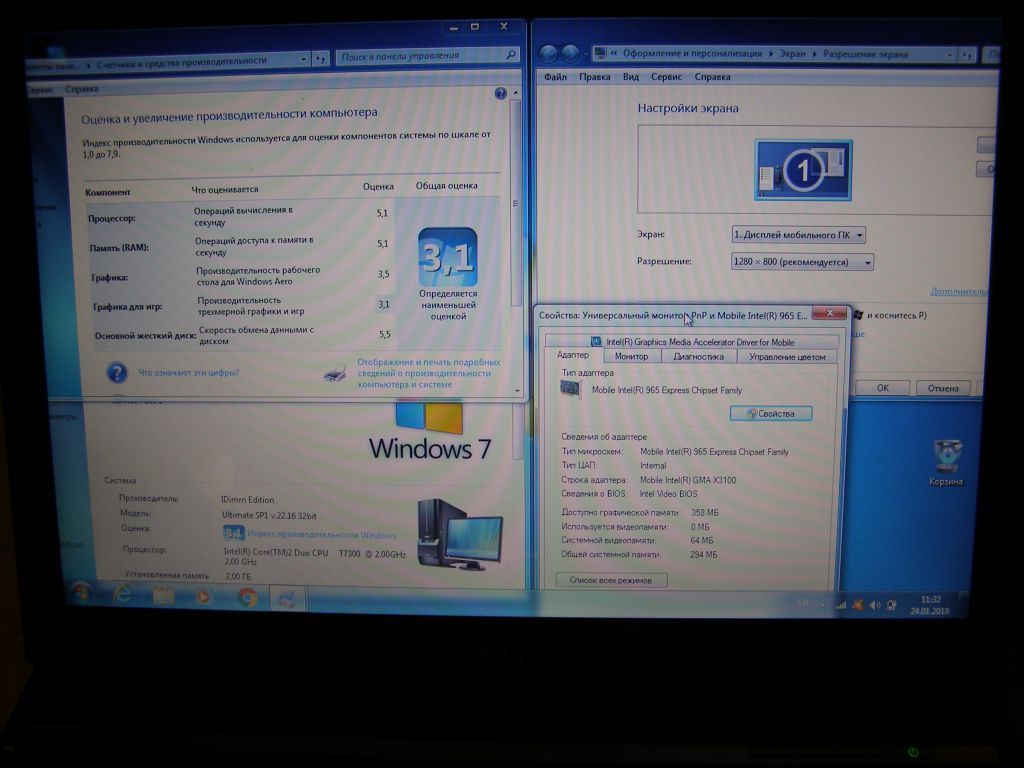The width and height of the screenshot is (1024, 768).
Task: Switch to the Монитор tab
Action: 632,357
